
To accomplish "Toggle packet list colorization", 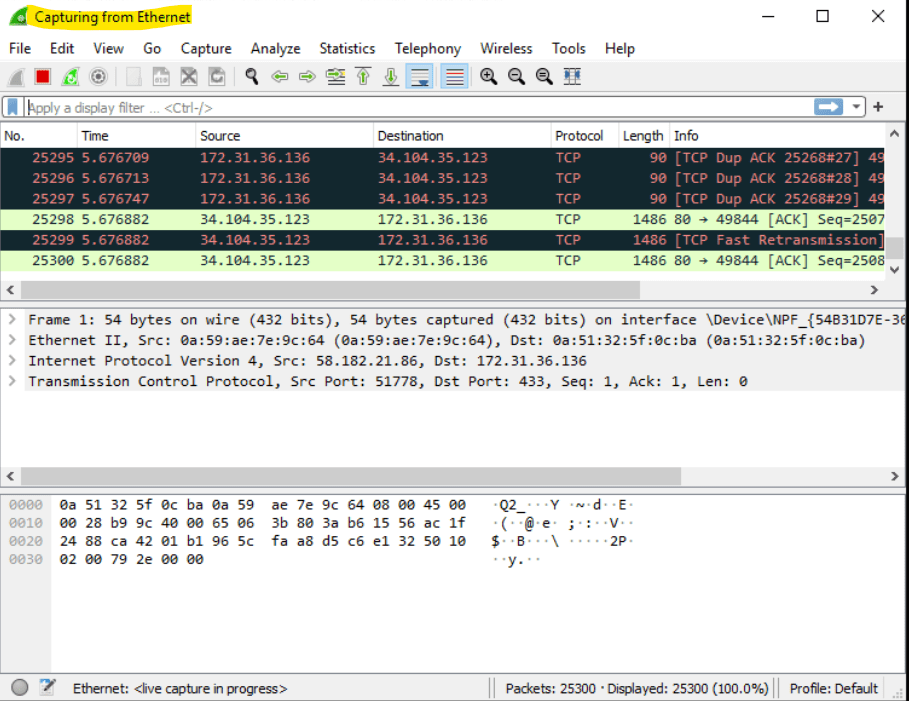I will click(x=455, y=77).
